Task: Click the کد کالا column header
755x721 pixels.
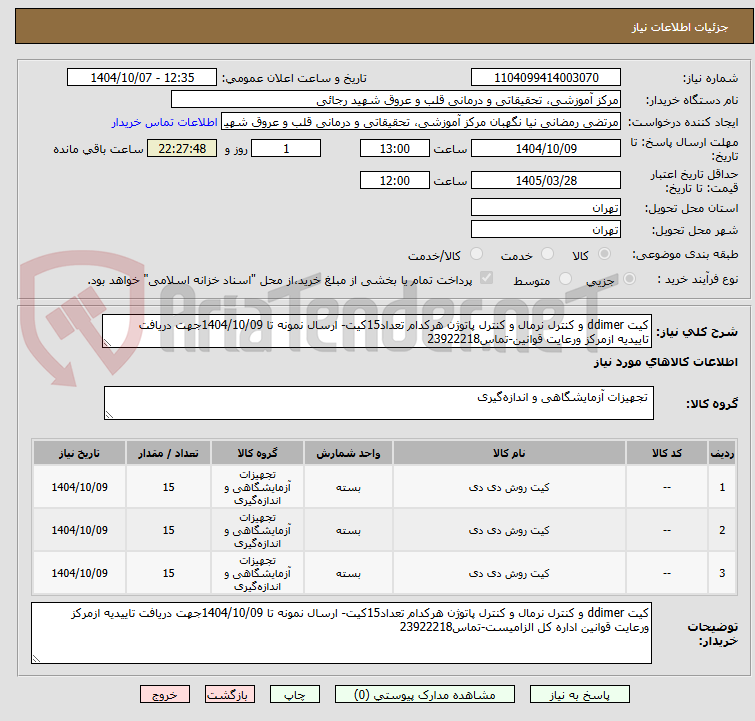Action: [666, 453]
